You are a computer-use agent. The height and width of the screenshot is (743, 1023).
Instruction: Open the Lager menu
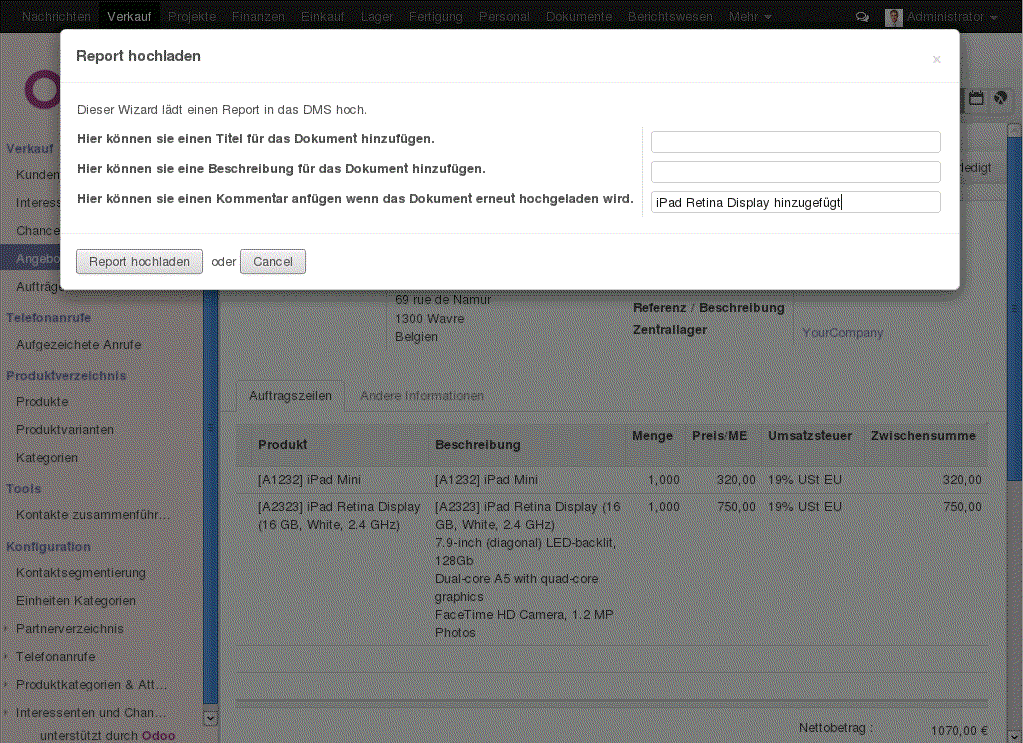[377, 17]
